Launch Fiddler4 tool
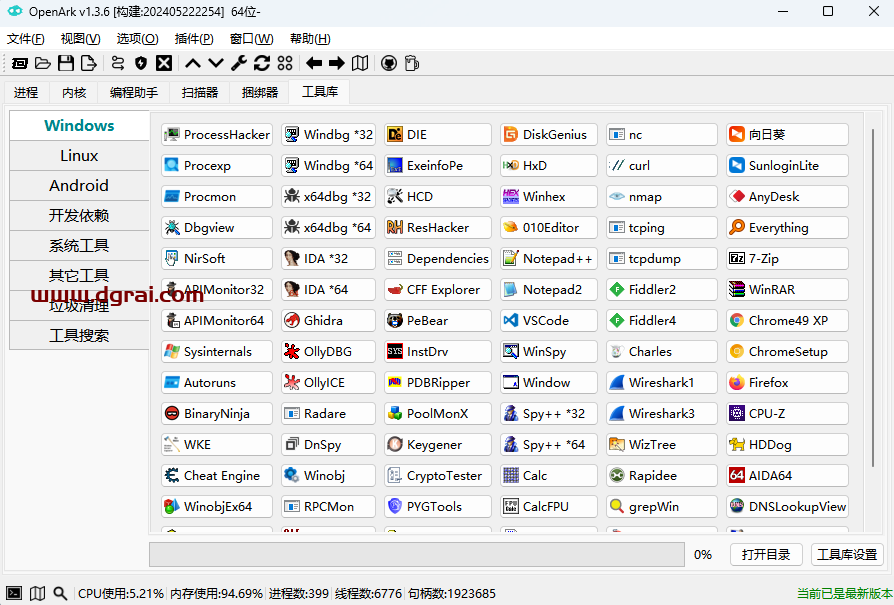This screenshot has height=605, width=894. tap(662, 320)
